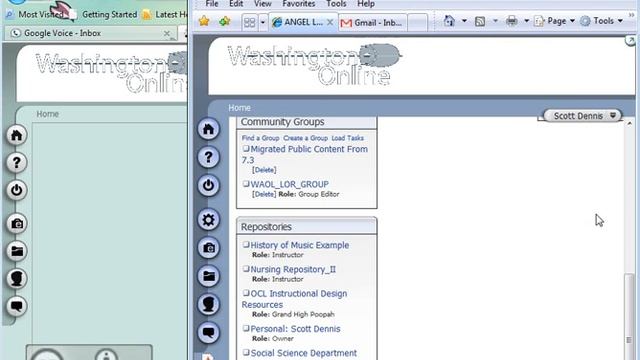Click Add to Favorites star-plus icon
Viewport: 640px width, 360px height.
[x=224, y=21]
